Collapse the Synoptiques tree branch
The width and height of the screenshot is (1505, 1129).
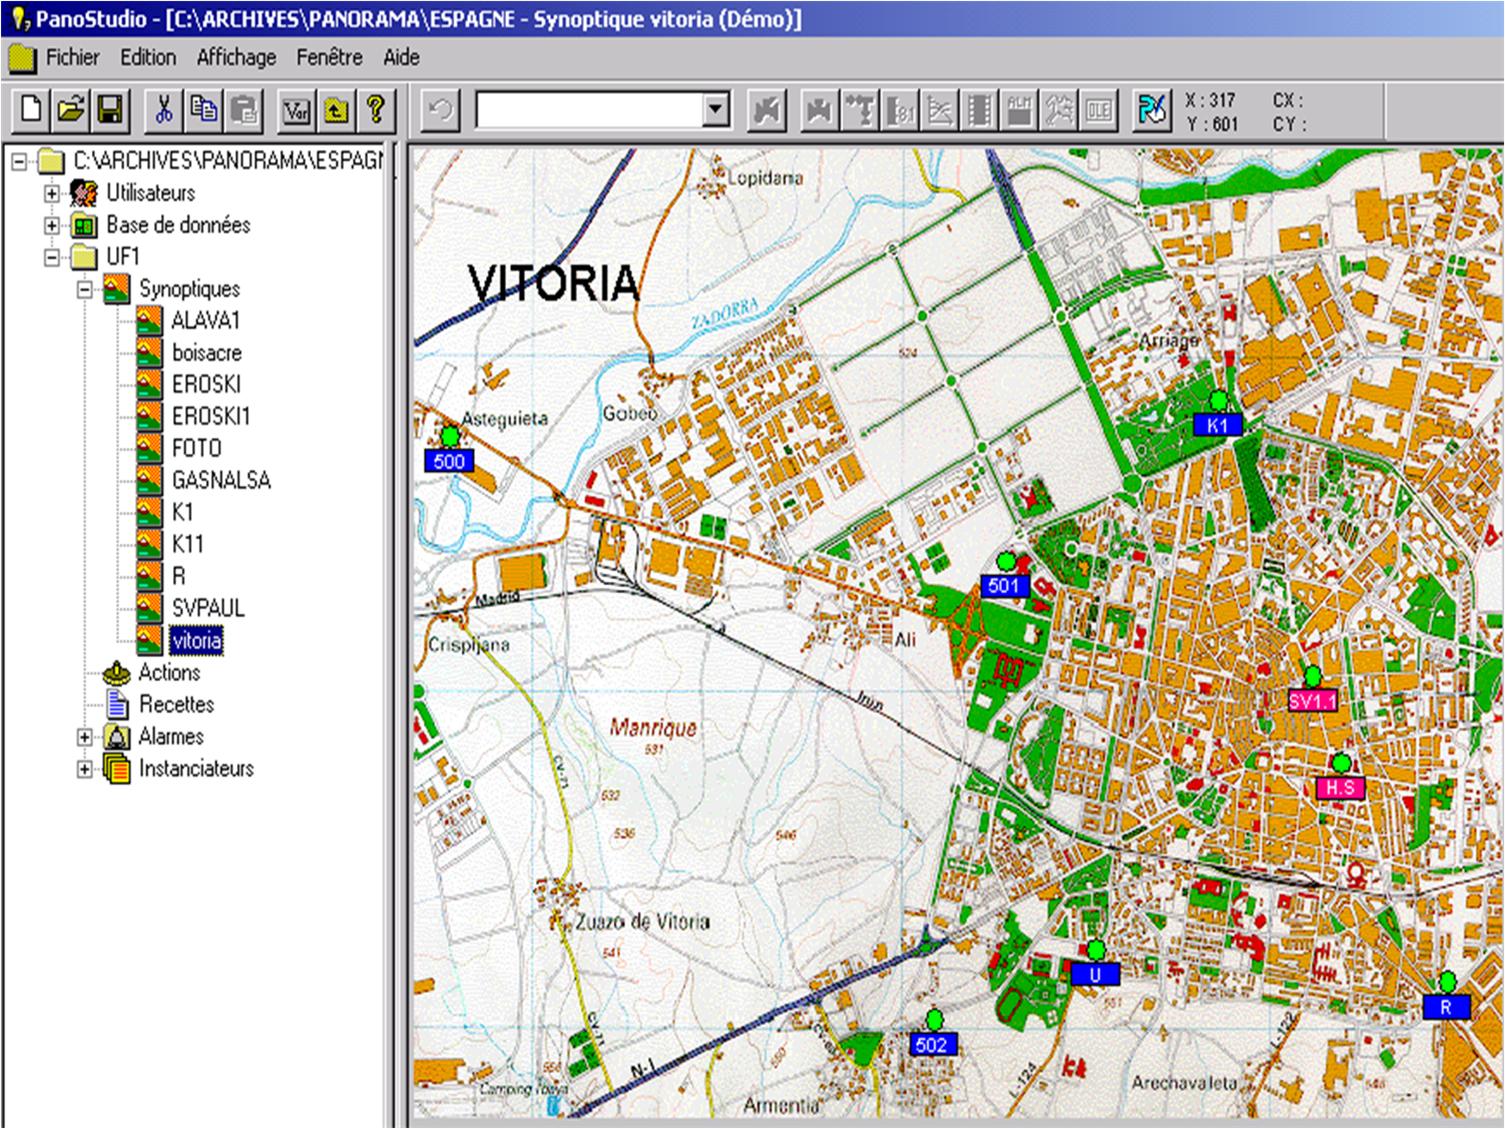(85, 289)
